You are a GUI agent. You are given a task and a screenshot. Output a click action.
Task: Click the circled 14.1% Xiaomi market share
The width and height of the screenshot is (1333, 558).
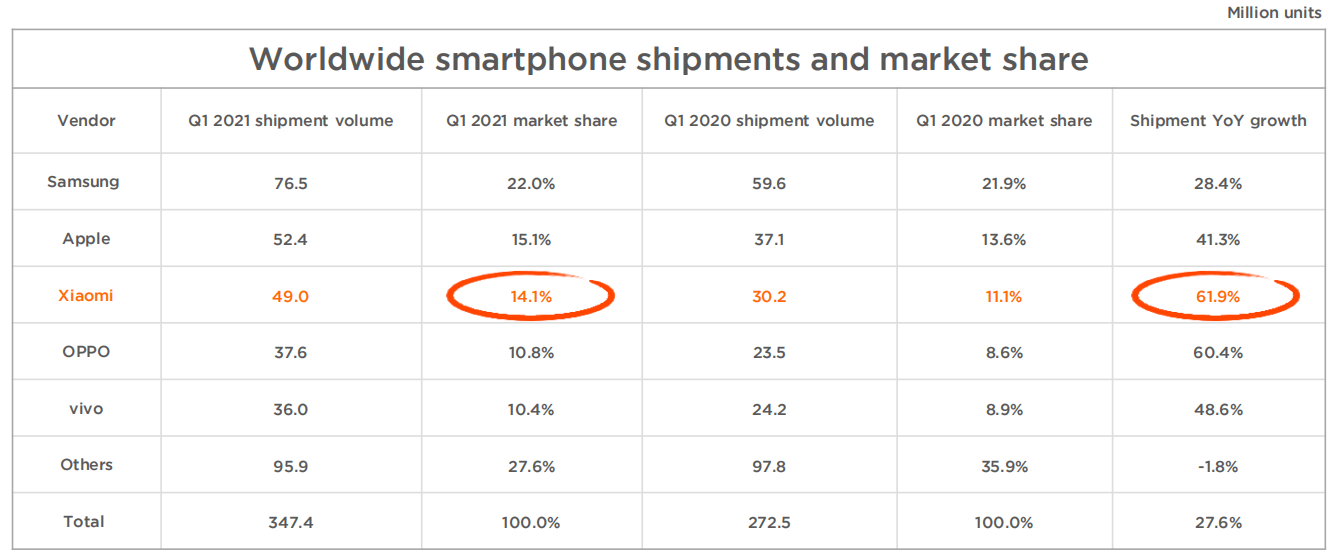coord(531,296)
